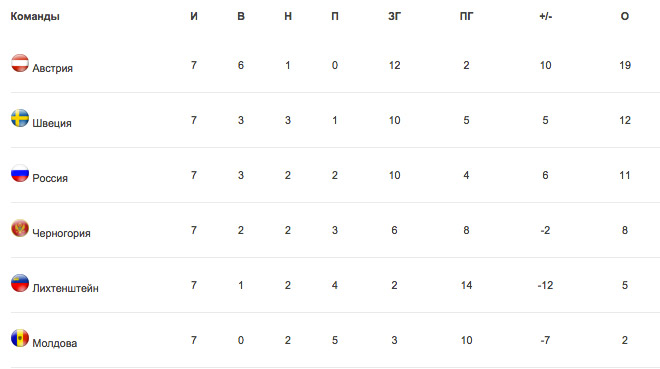
Task: Sort by the О points column header
Action: tap(625, 16)
